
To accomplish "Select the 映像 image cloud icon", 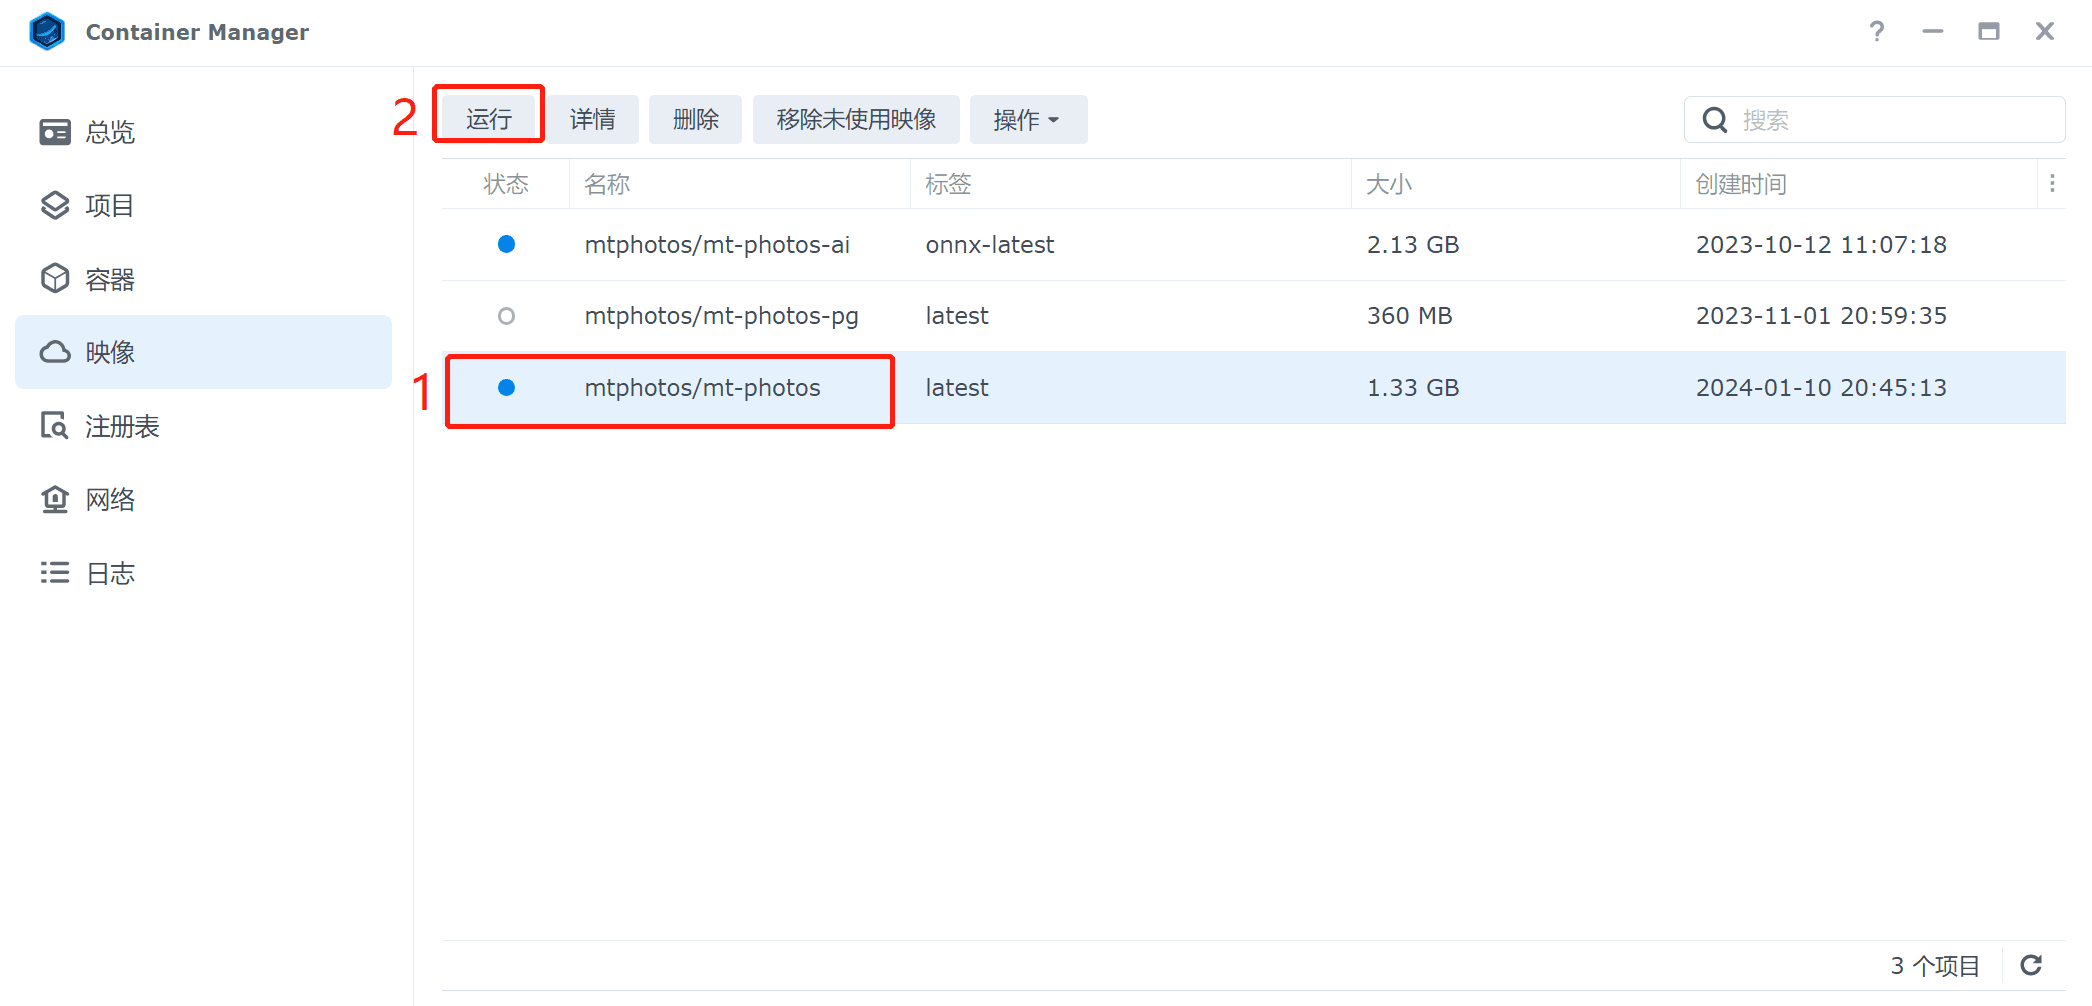I will click(55, 352).
